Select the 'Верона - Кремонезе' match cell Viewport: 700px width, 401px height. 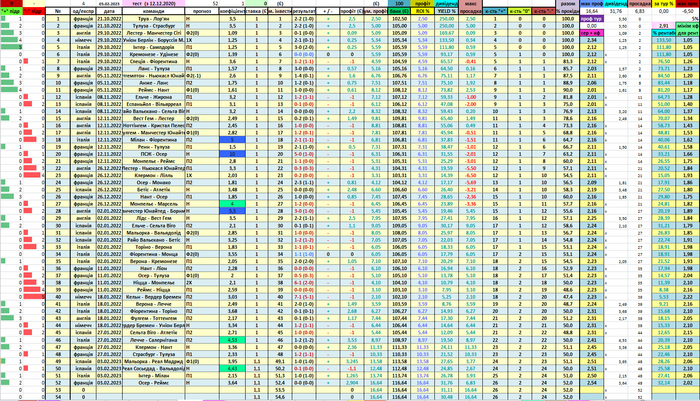click(154, 261)
